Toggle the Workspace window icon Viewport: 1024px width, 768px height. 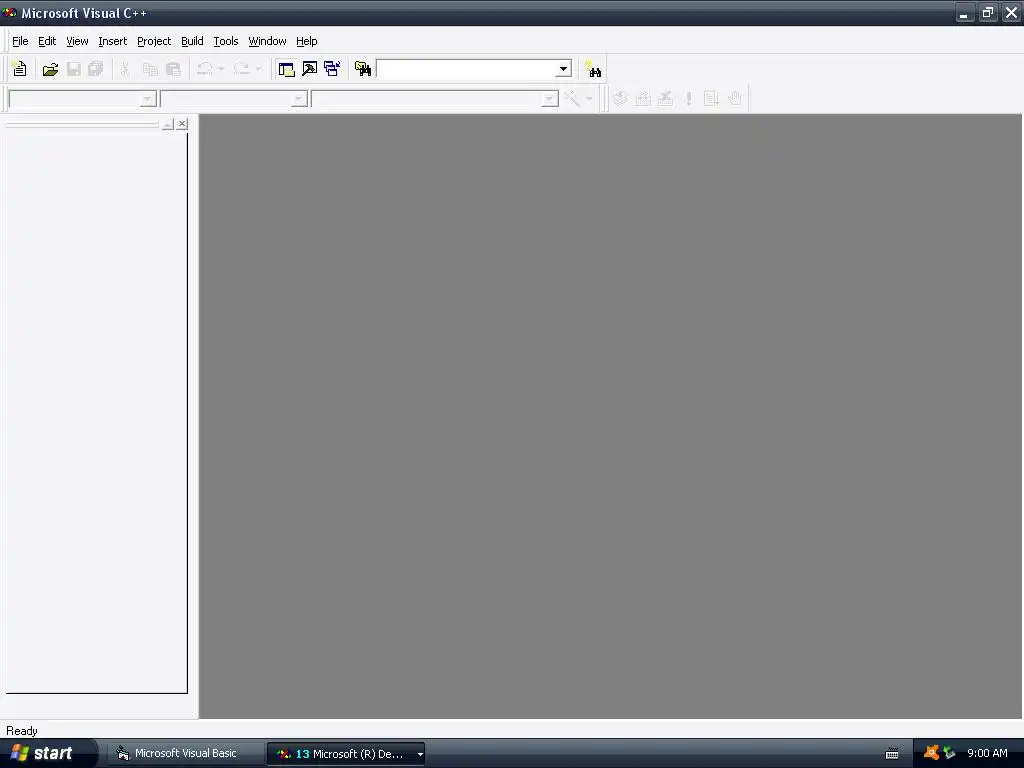(x=286, y=69)
